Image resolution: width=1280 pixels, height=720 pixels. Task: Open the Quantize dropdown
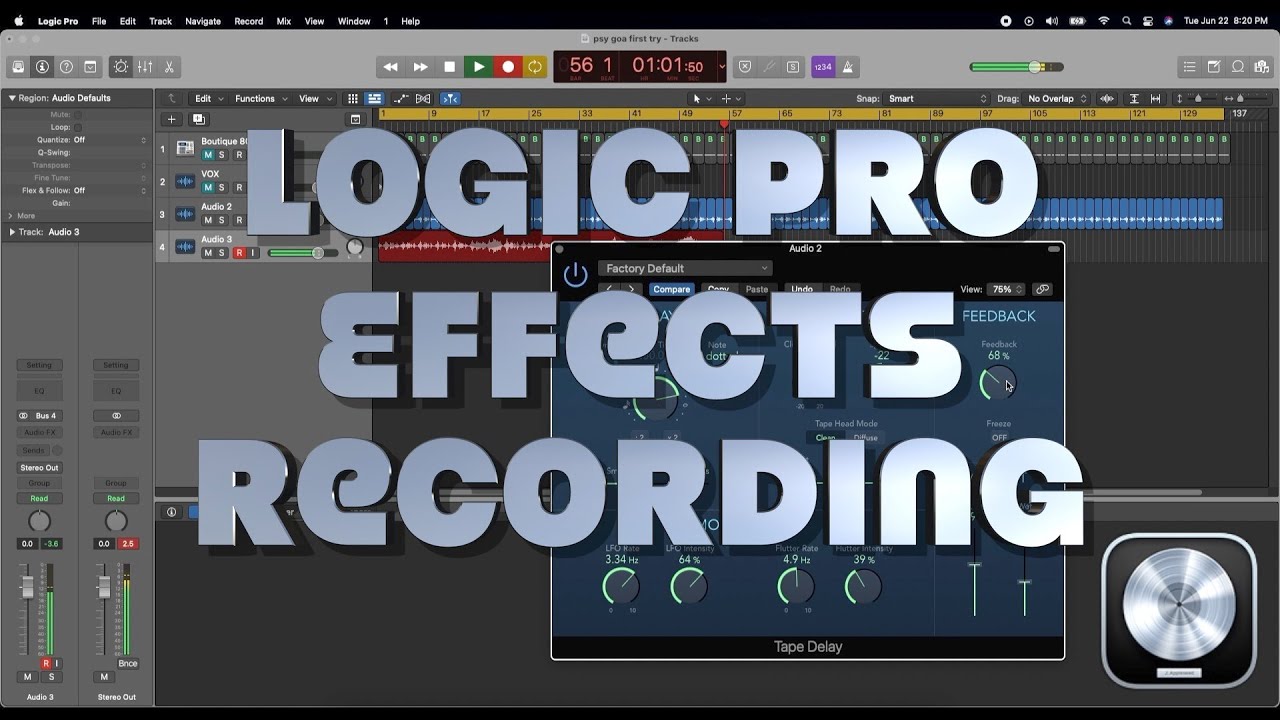[110, 140]
